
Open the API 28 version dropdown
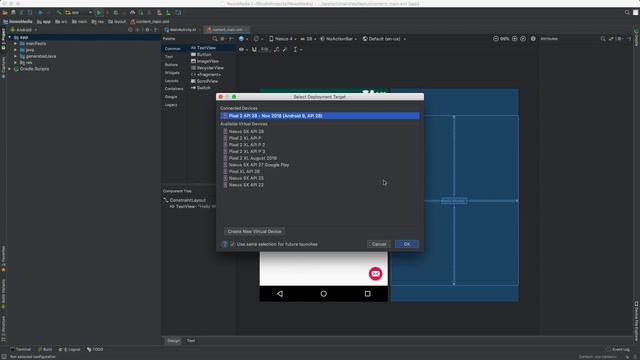coord(308,39)
